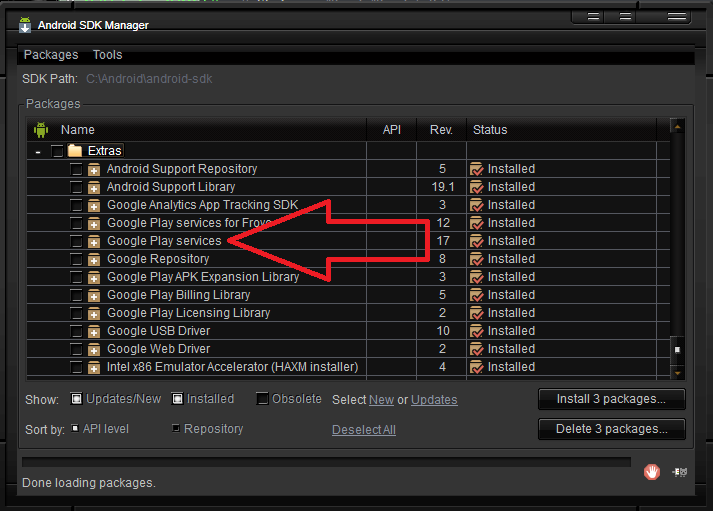
Task: Click package icon beside Google Play Licensing Library
Action: pos(94,313)
